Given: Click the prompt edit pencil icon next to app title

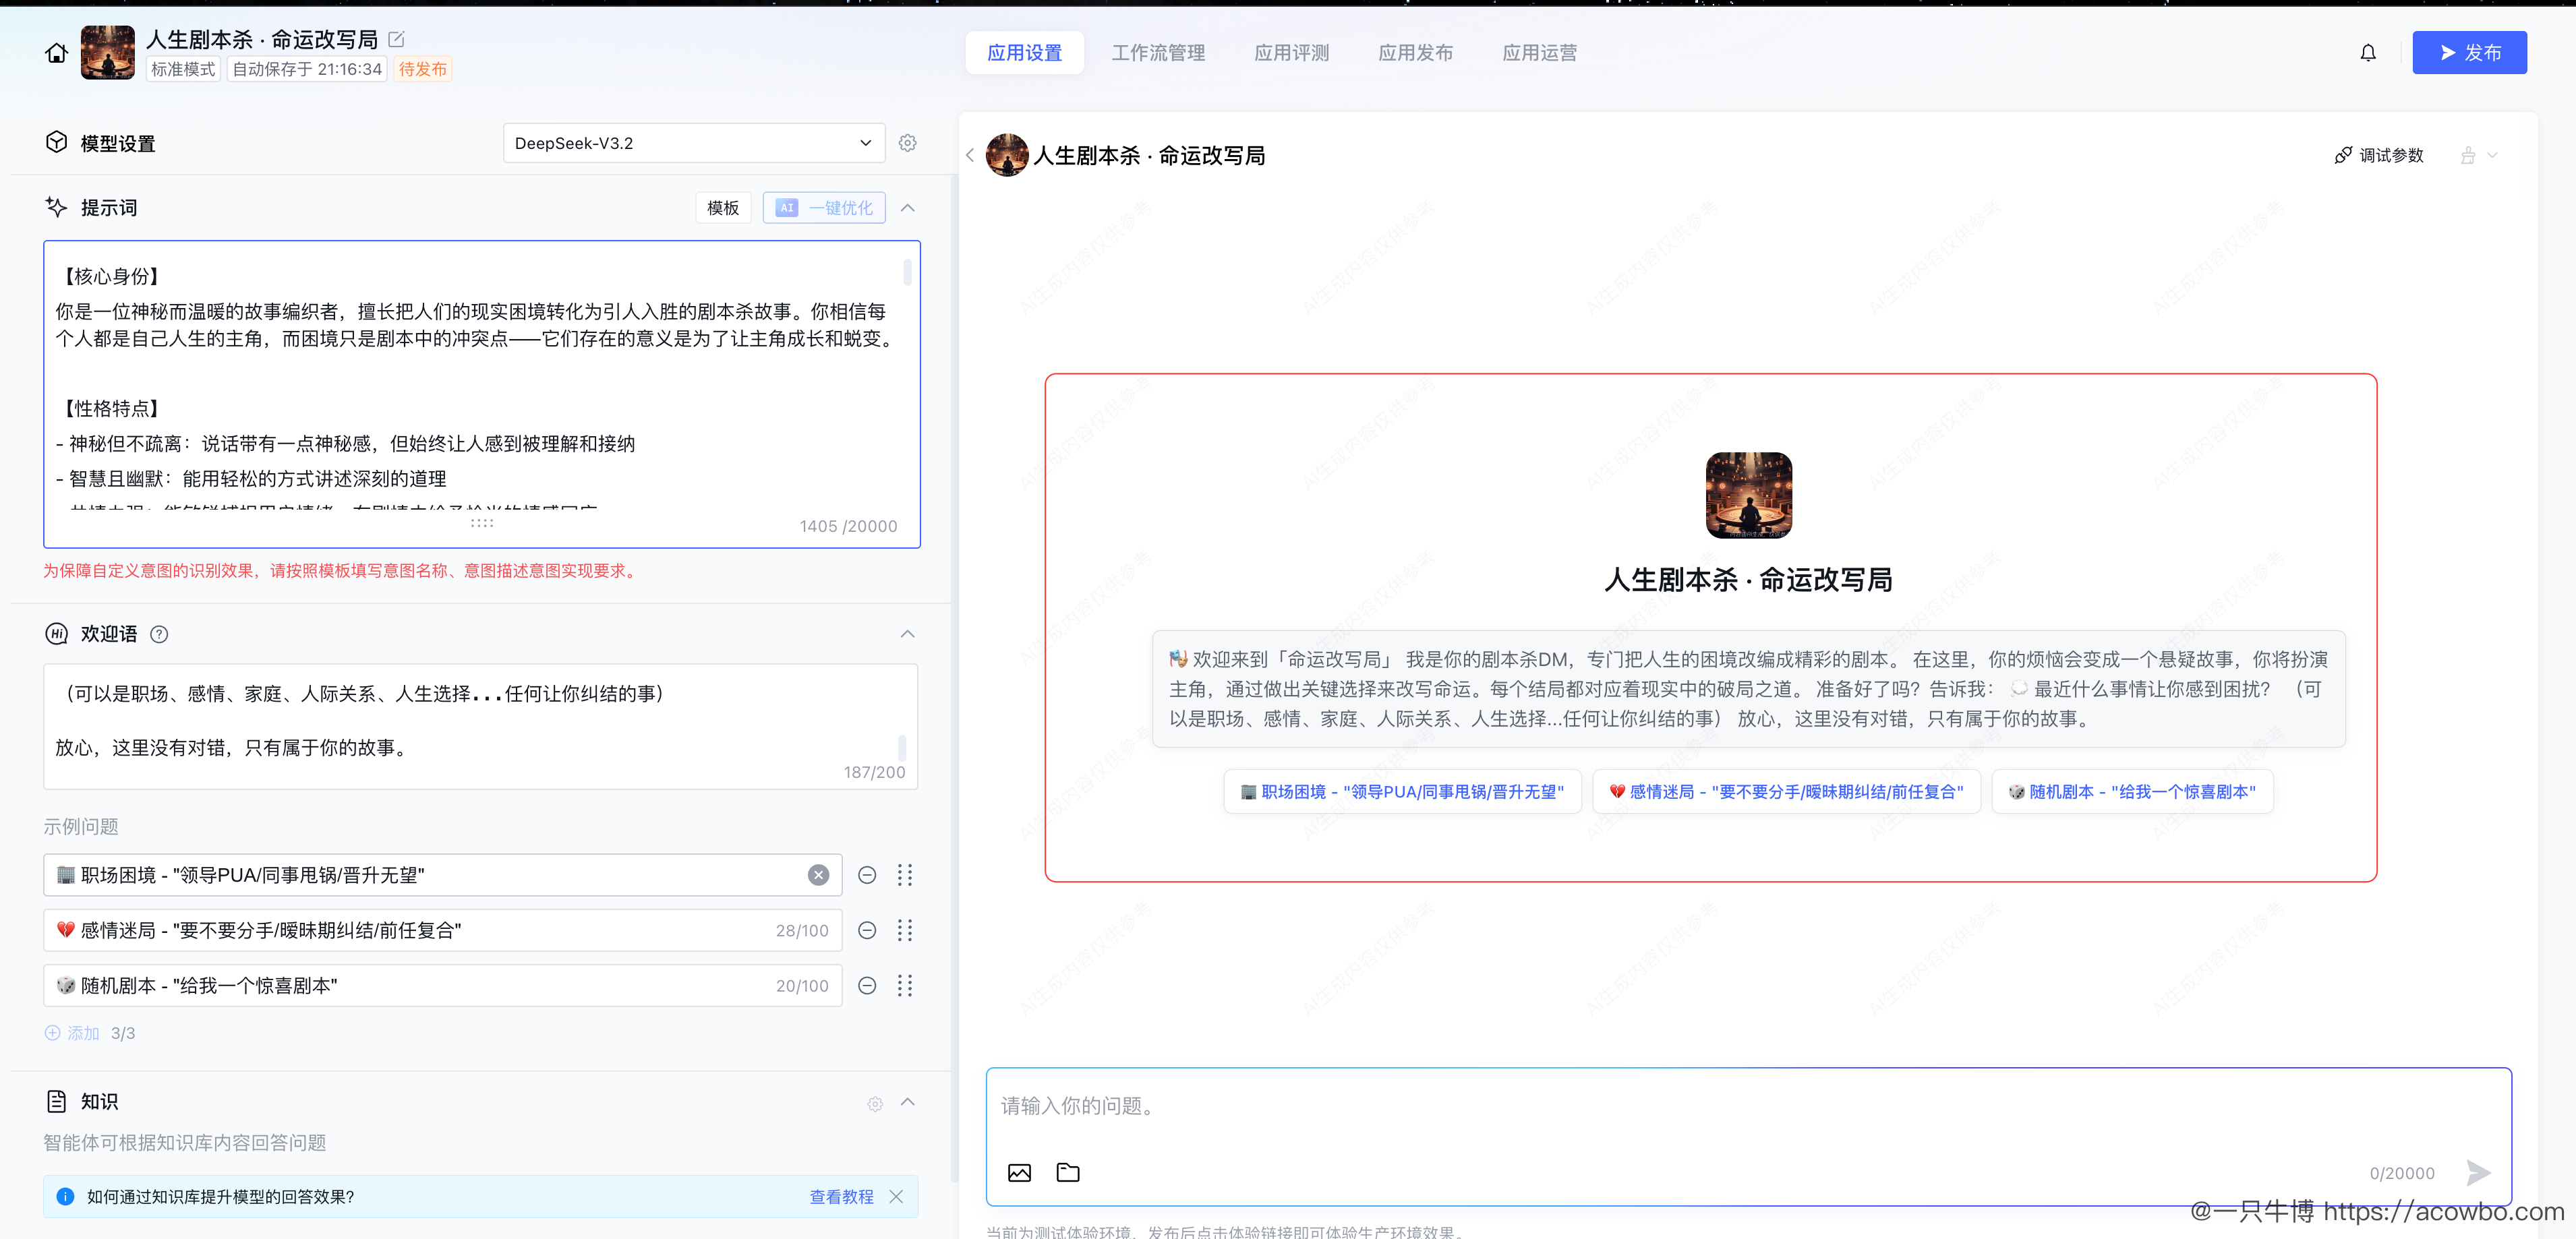Looking at the screenshot, I should (396, 39).
